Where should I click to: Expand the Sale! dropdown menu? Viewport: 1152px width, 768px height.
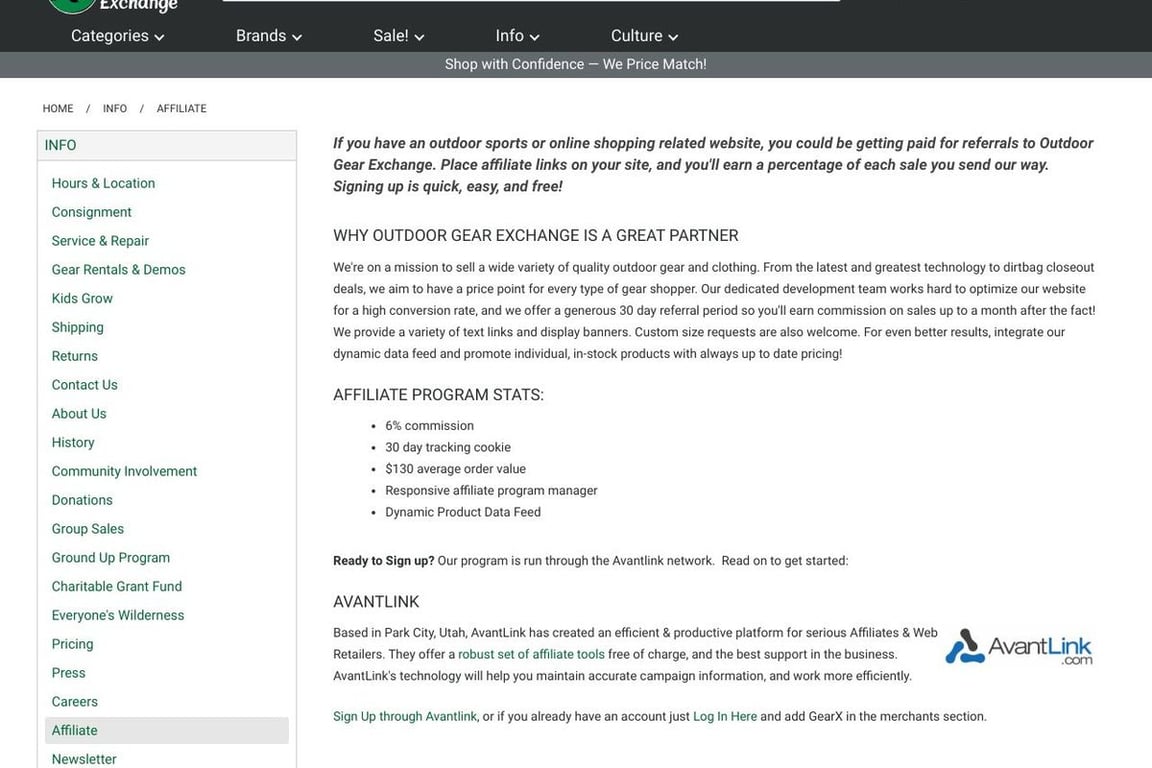click(x=398, y=36)
